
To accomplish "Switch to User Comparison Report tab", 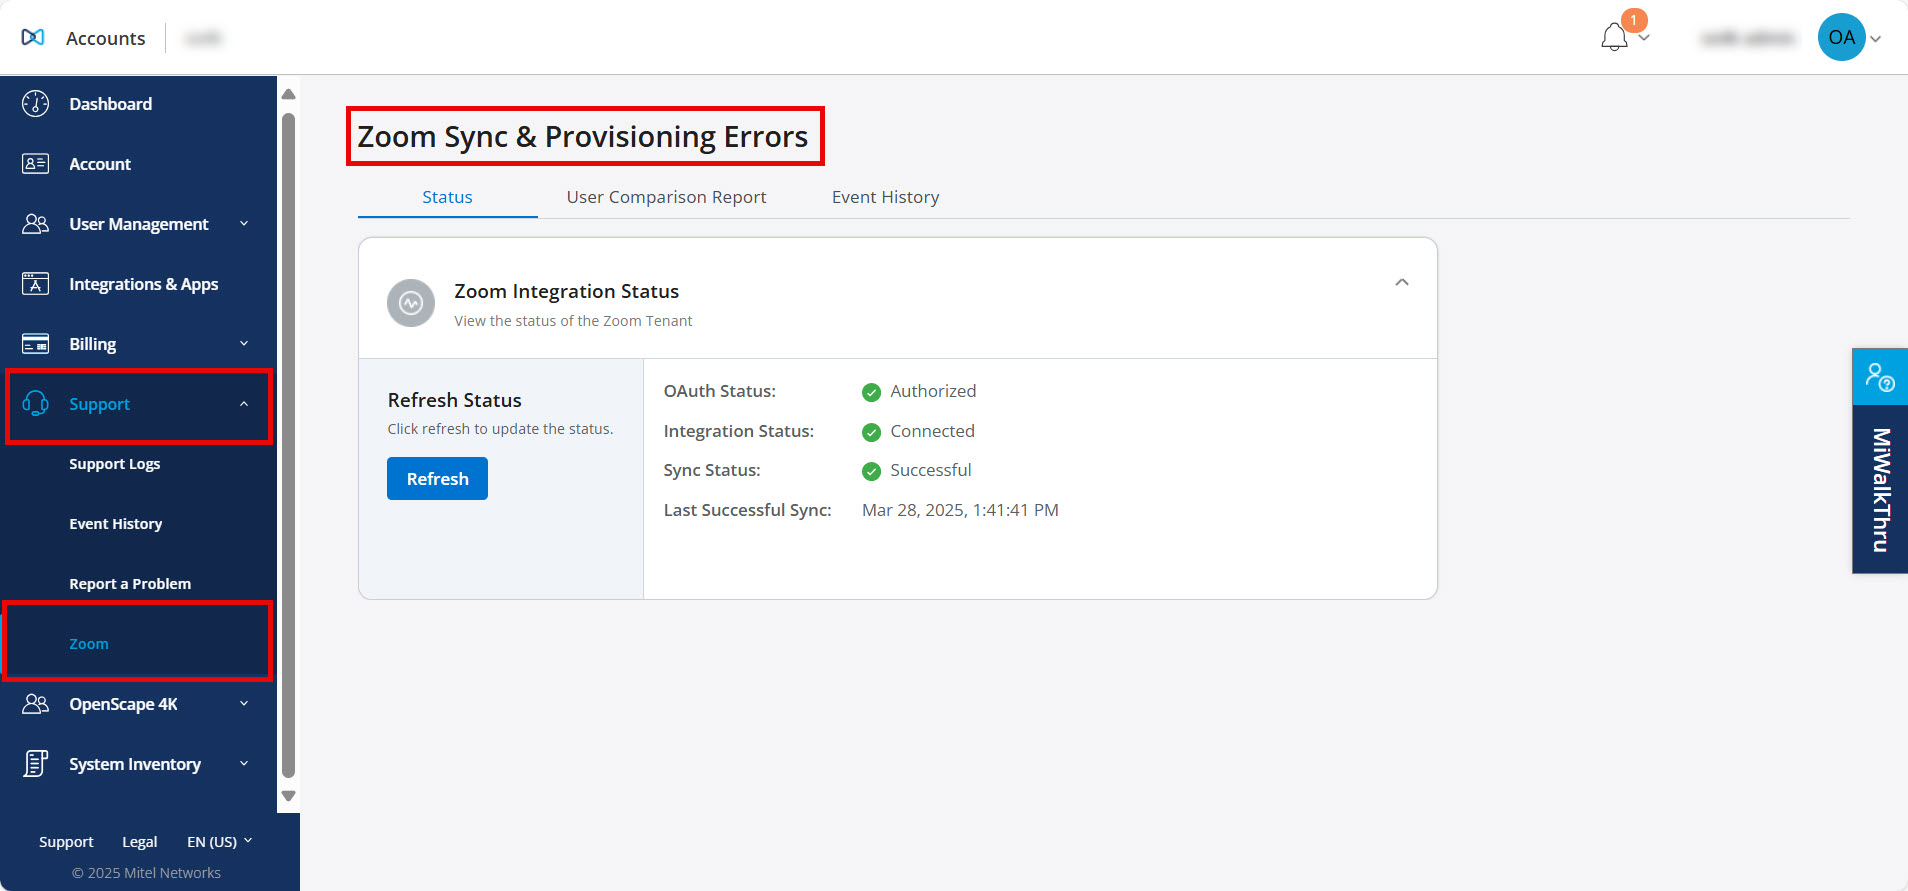I will tap(666, 197).
